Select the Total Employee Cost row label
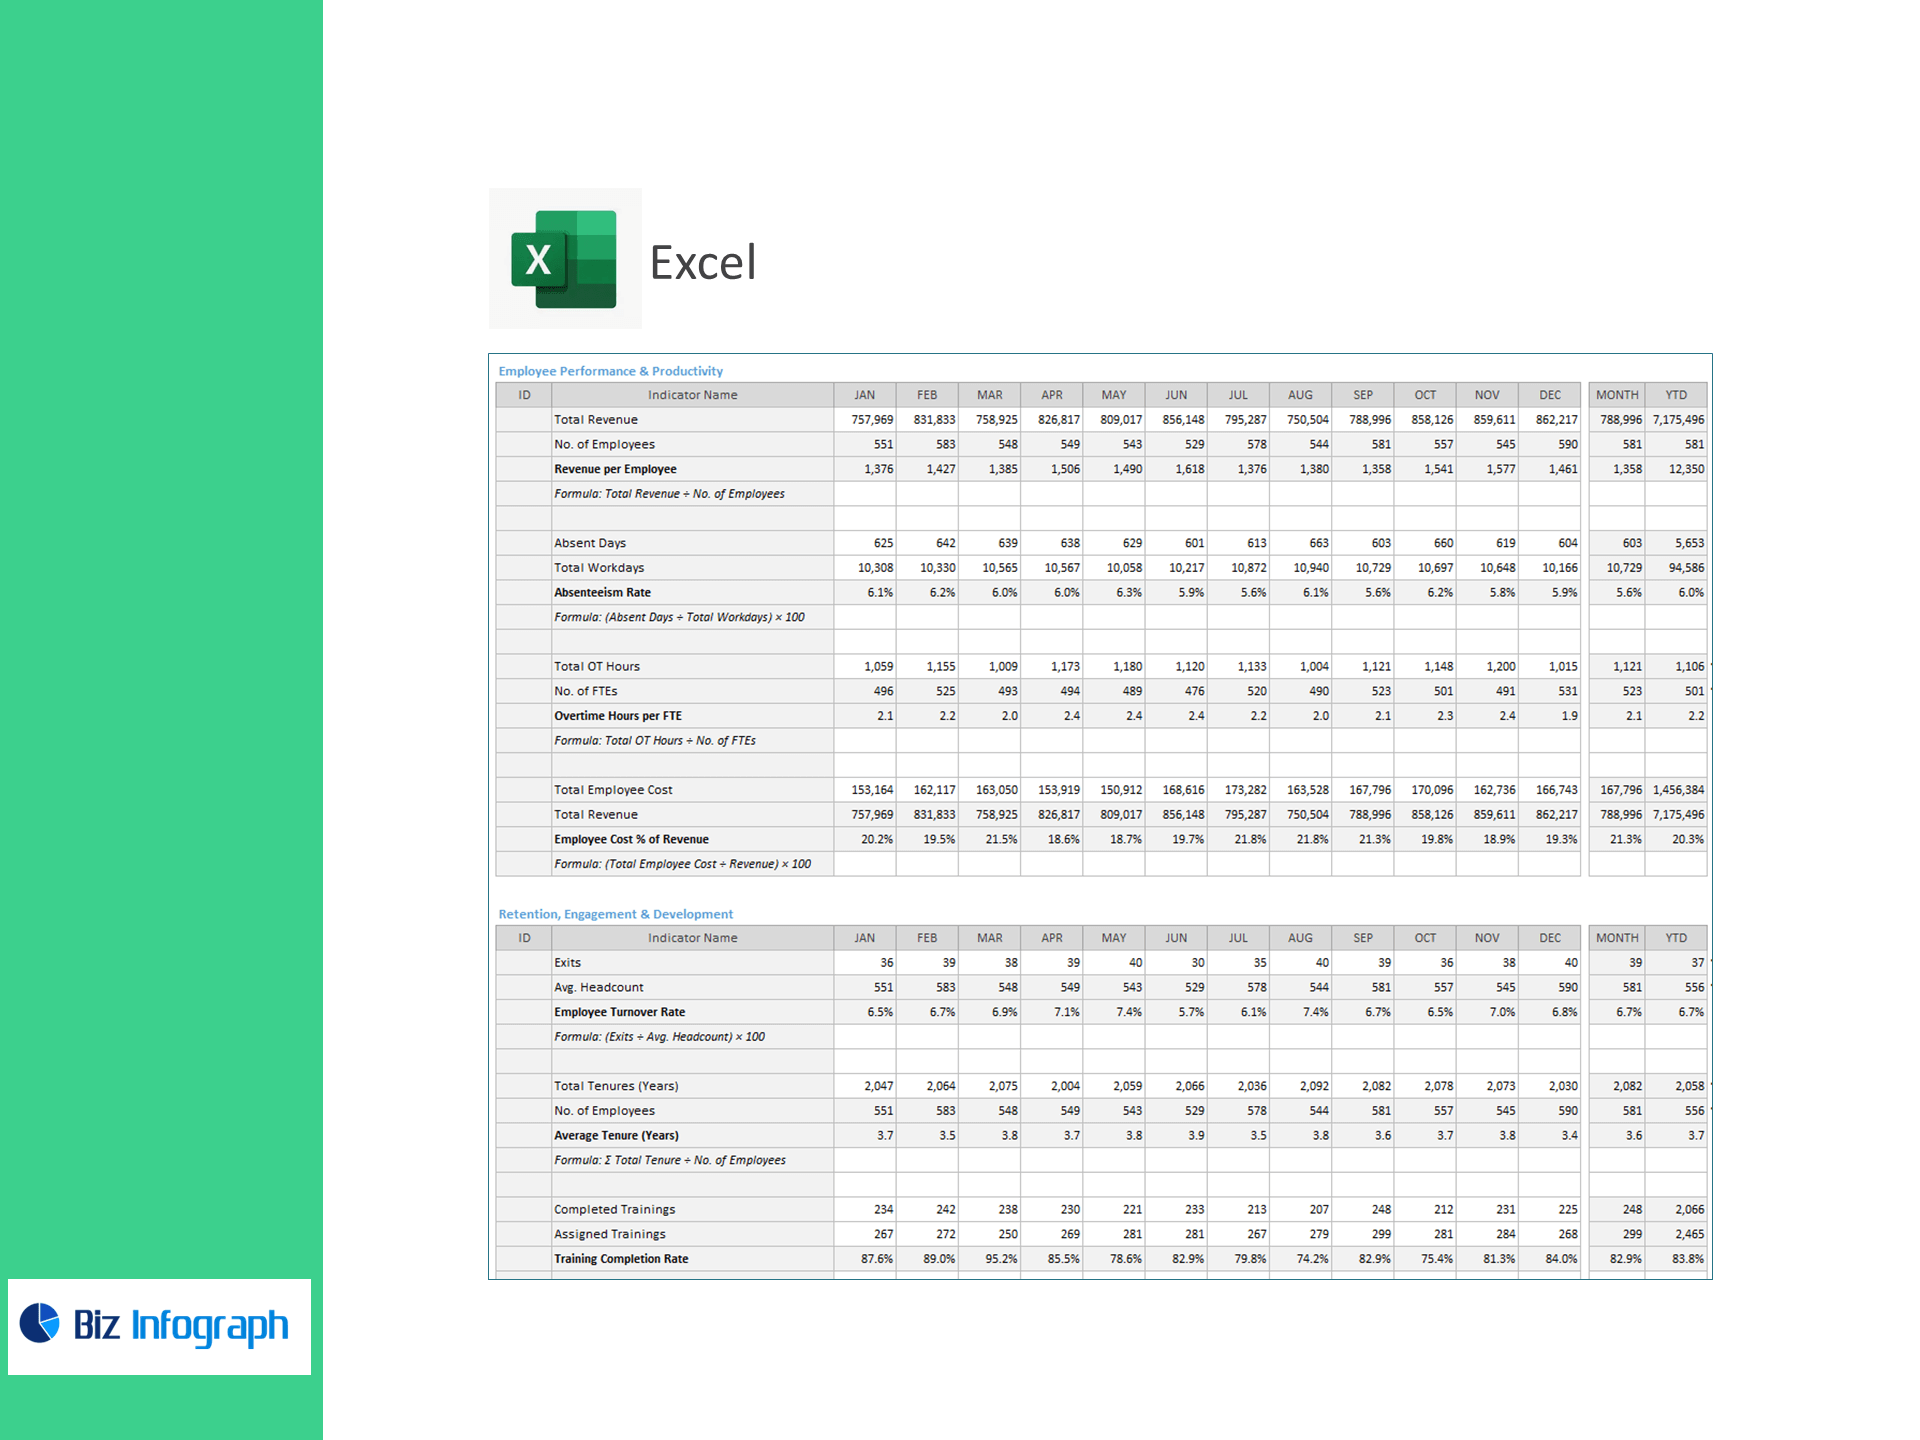 click(613, 790)
